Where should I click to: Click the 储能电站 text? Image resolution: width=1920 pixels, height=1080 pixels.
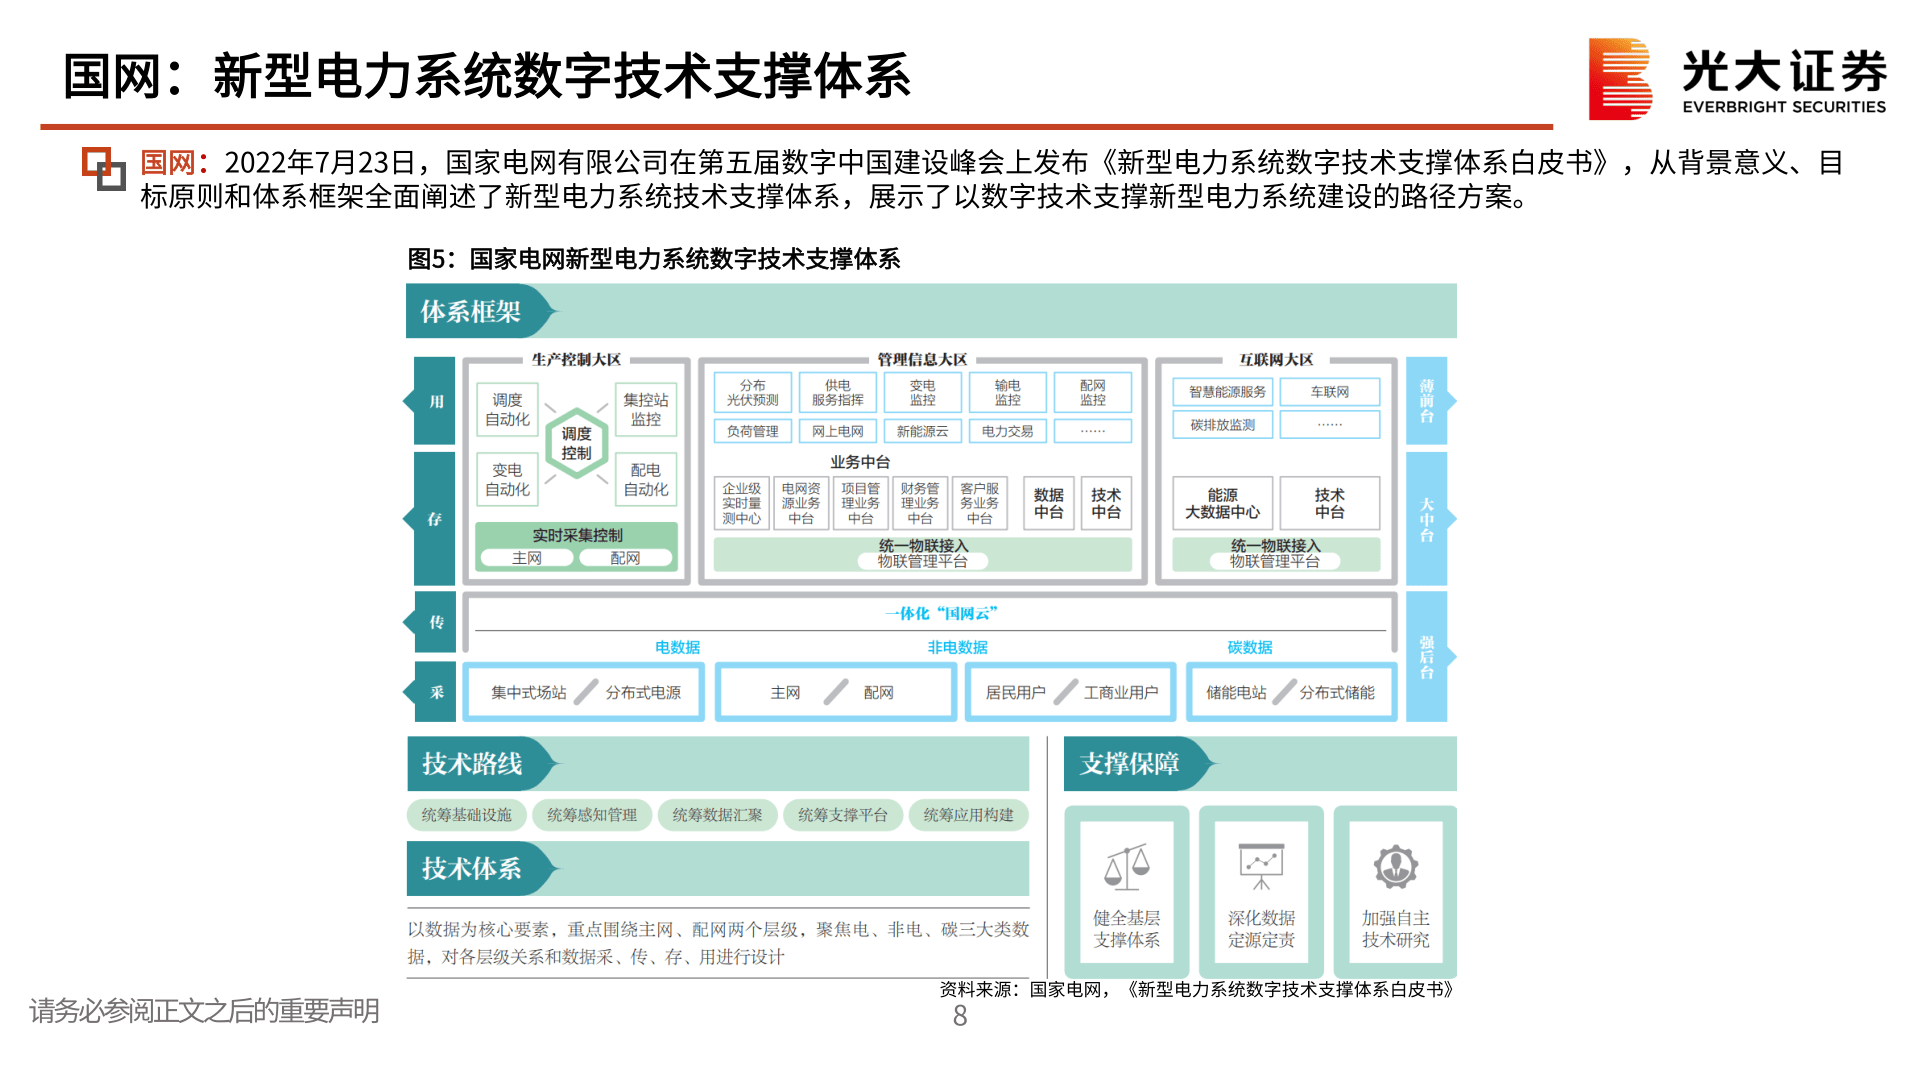point(1236,692)
